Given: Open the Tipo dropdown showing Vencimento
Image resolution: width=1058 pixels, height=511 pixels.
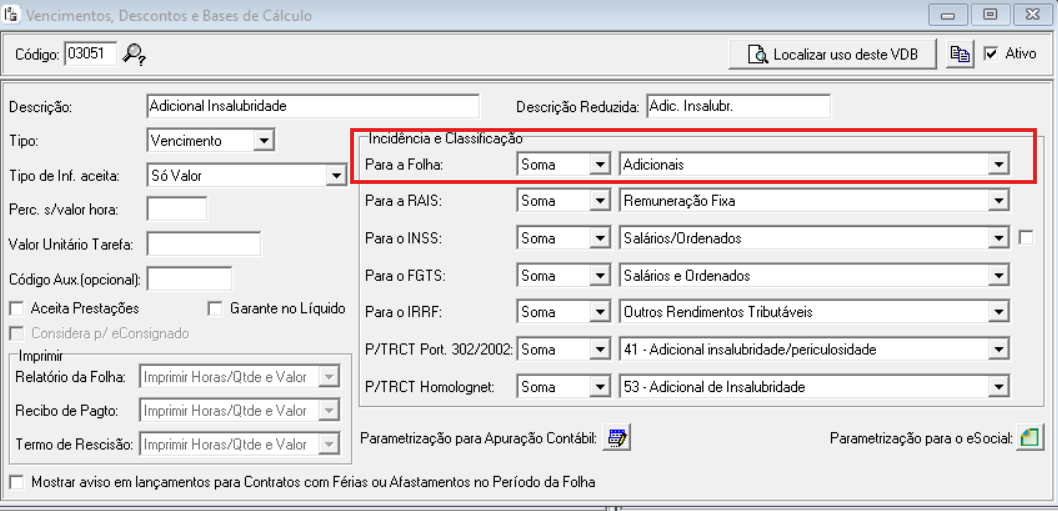Looking at the screenshot, I should point(263,141).
